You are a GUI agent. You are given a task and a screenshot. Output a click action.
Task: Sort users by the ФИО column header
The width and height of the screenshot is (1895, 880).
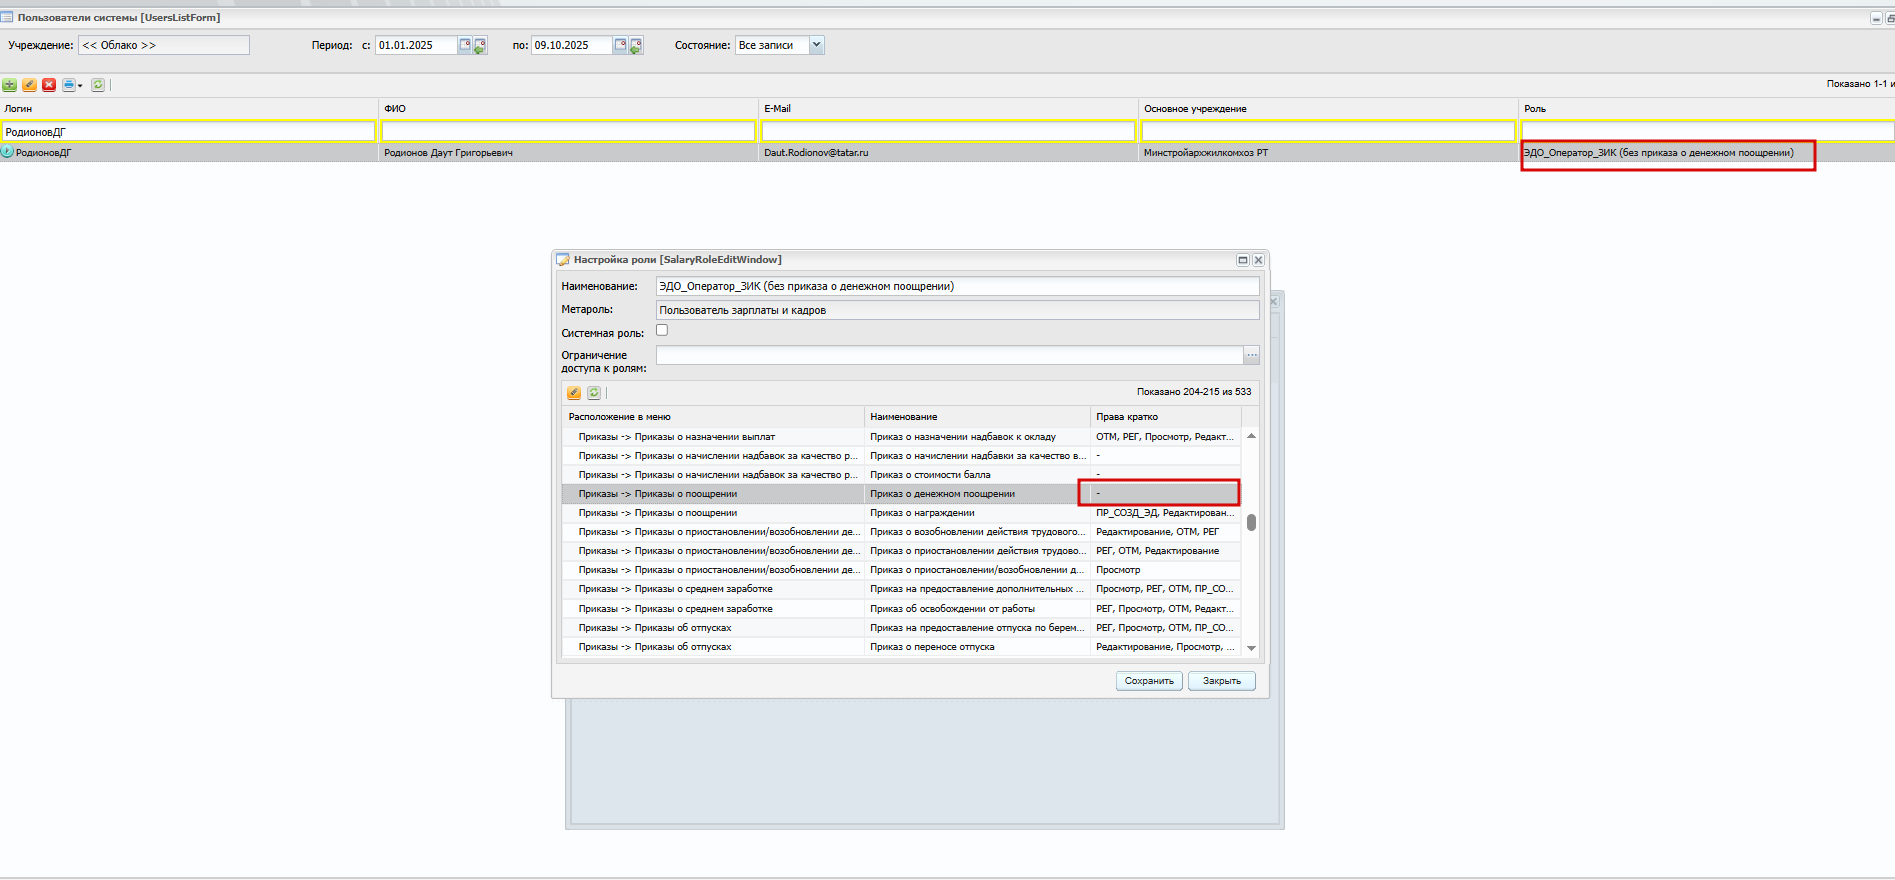pyautogui.click(x=568, y=109)
